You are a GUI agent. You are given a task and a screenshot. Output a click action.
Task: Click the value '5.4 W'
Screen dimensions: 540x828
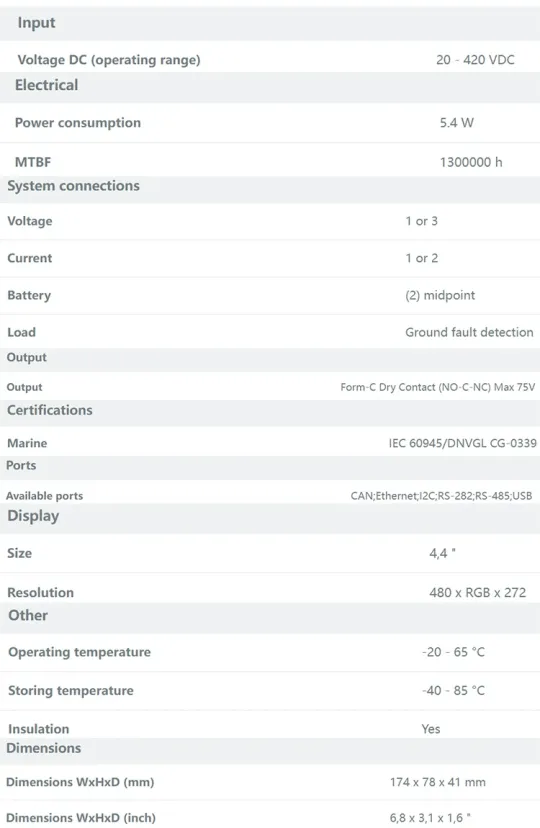click(457, 123)
